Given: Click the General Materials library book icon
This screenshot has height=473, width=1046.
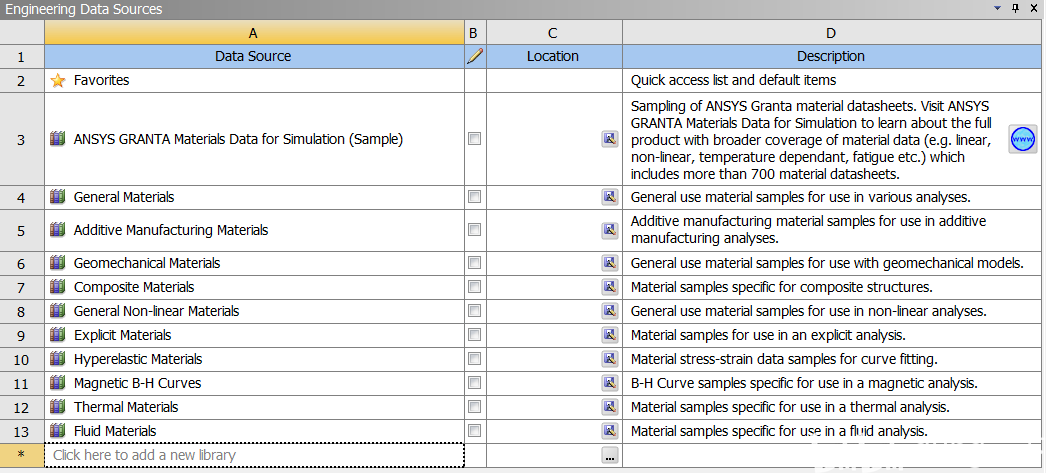Looking at the screenshot, I should [58, 197].
